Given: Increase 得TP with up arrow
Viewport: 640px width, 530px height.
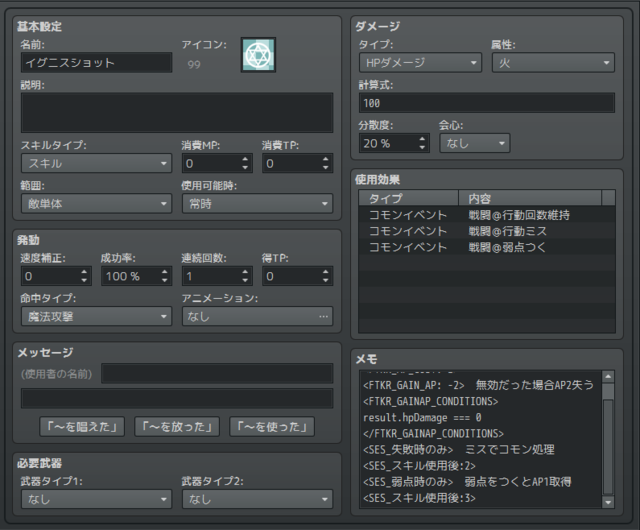Looking at the screenshot, I should click(x=325, y=272).
